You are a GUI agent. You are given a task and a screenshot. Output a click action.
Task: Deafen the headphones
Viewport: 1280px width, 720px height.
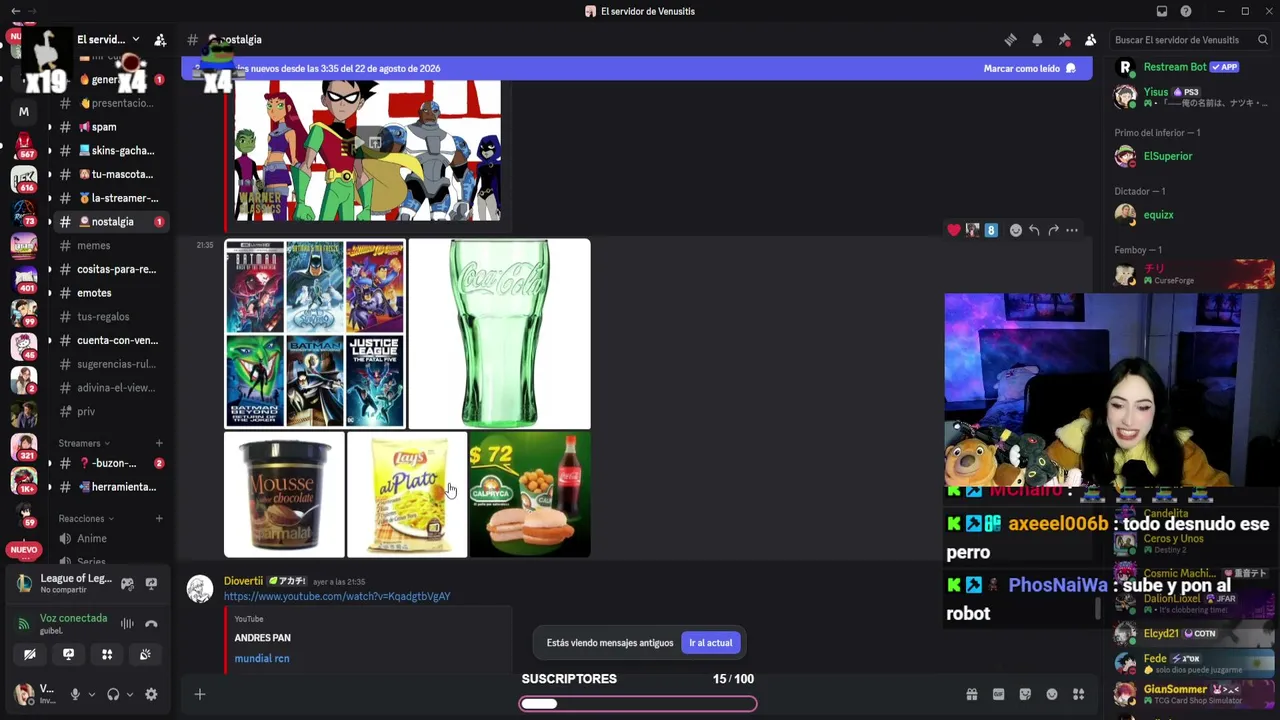(113, 695)
